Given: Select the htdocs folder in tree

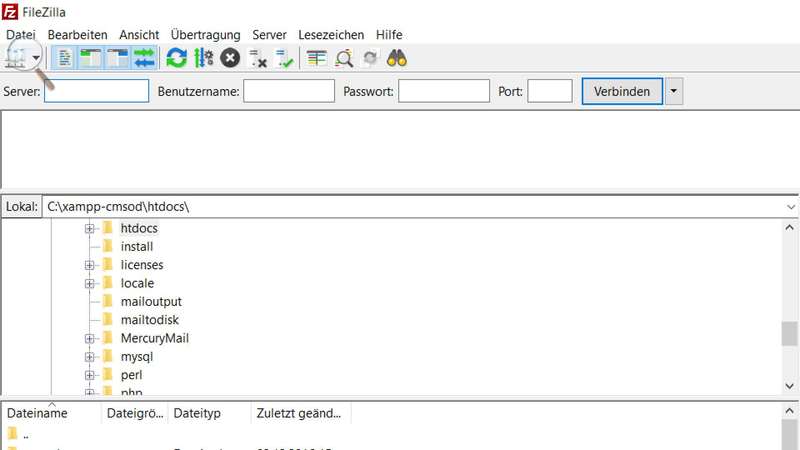Looking at the screenshot, I should (x=139, y=228).
